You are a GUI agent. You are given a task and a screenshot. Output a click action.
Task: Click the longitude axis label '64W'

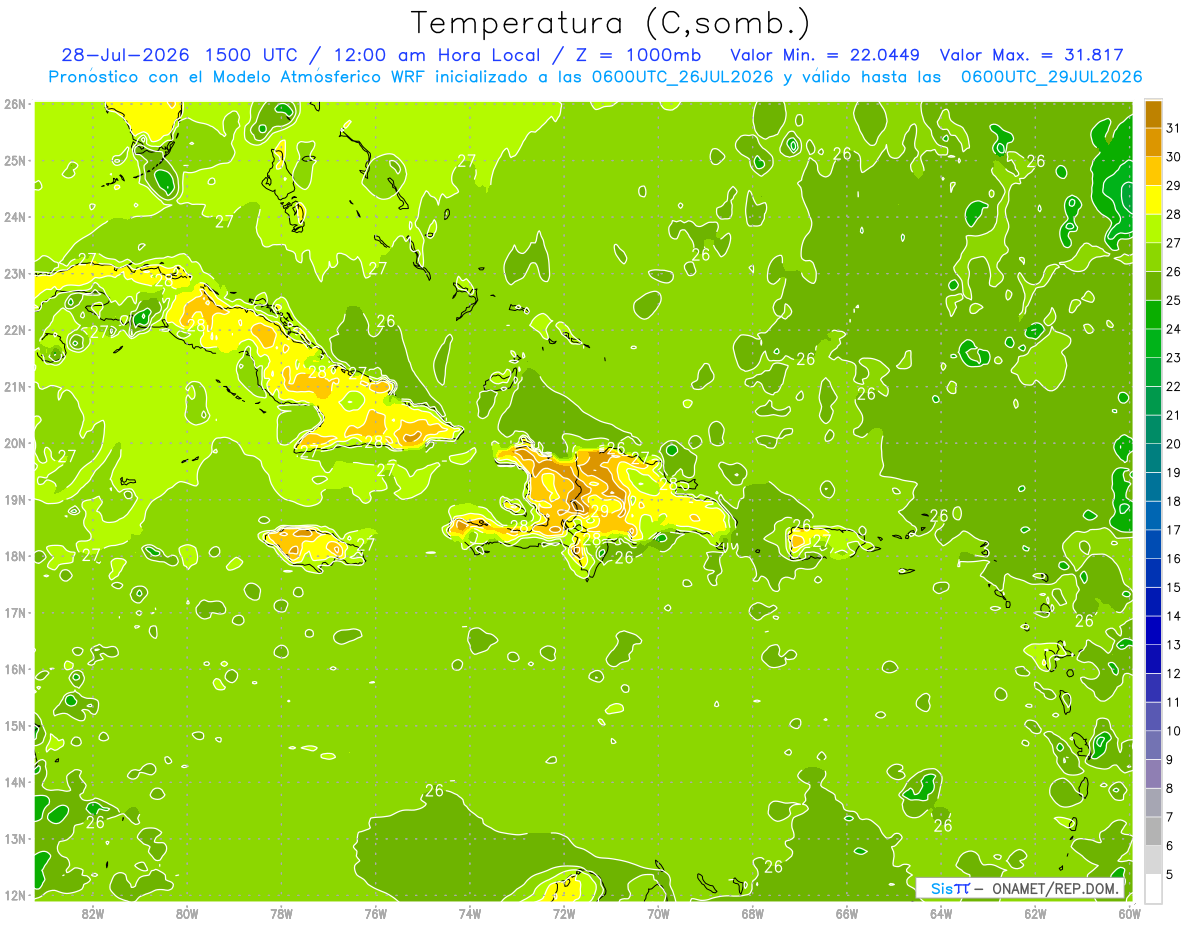[x=941, y=913]
